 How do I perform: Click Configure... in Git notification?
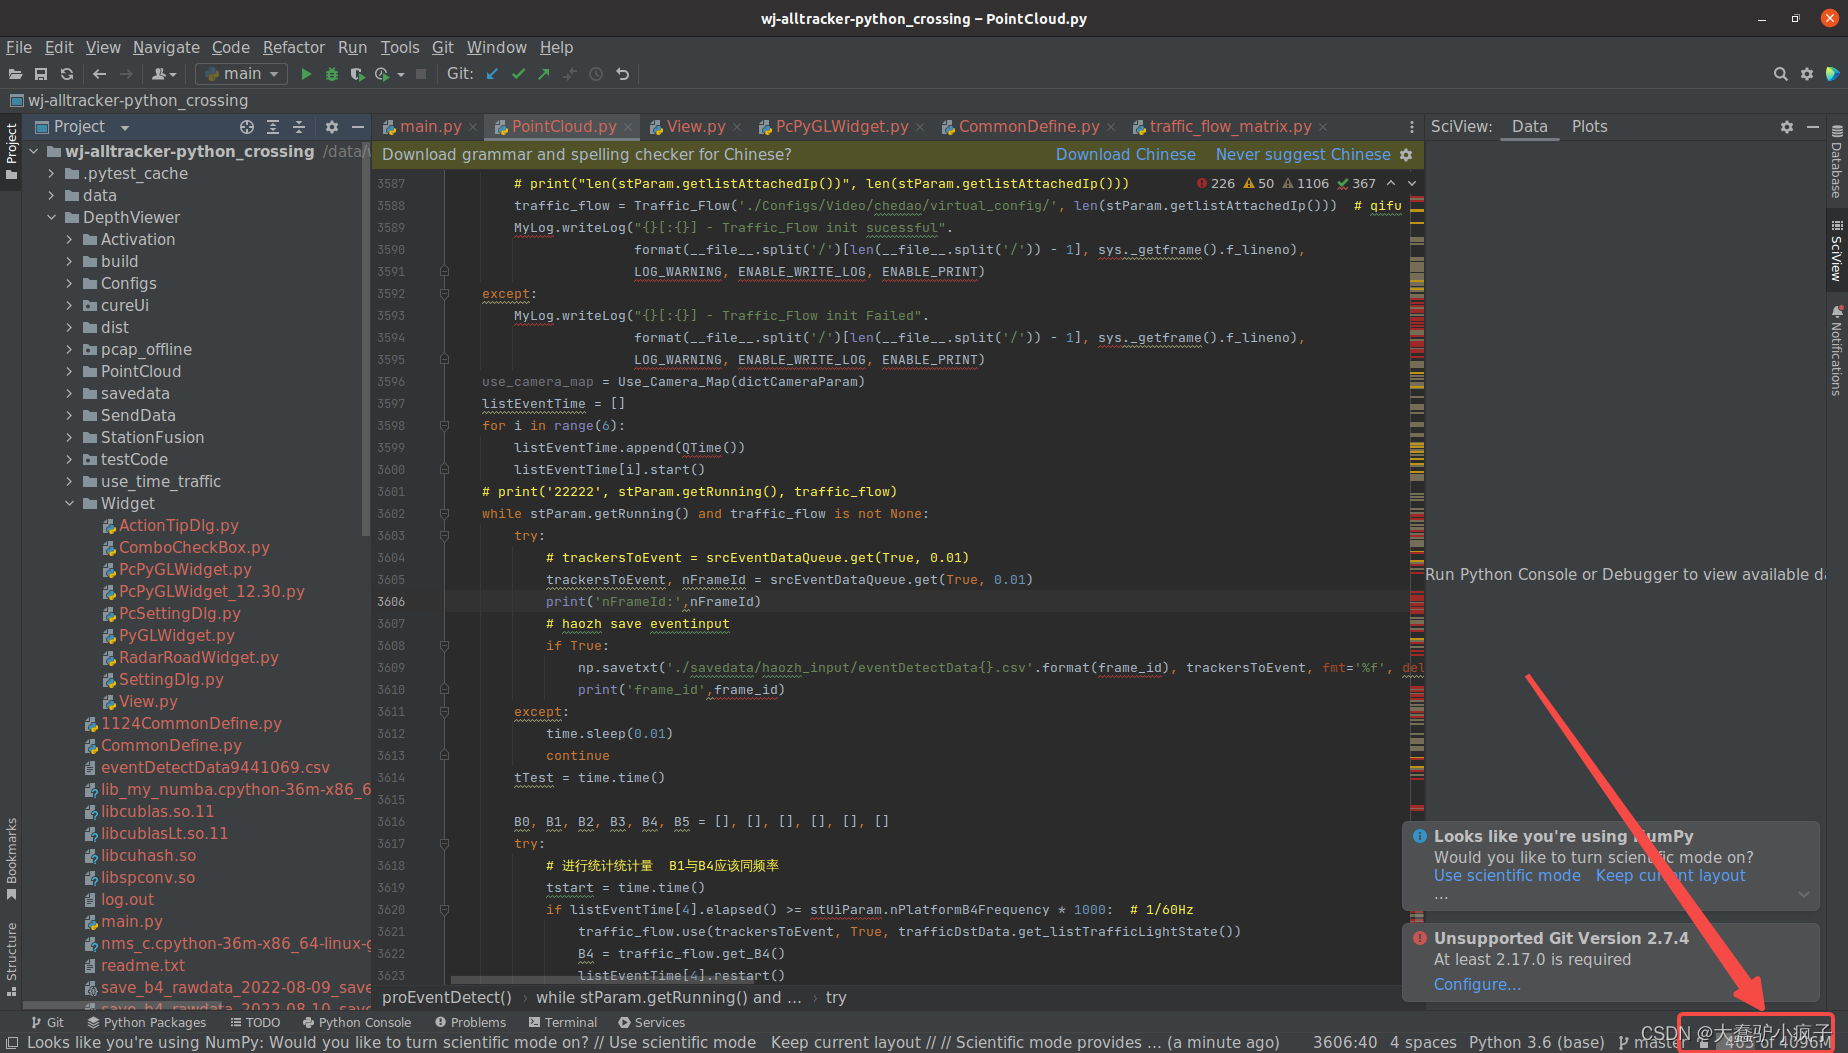pos(1477,985)
